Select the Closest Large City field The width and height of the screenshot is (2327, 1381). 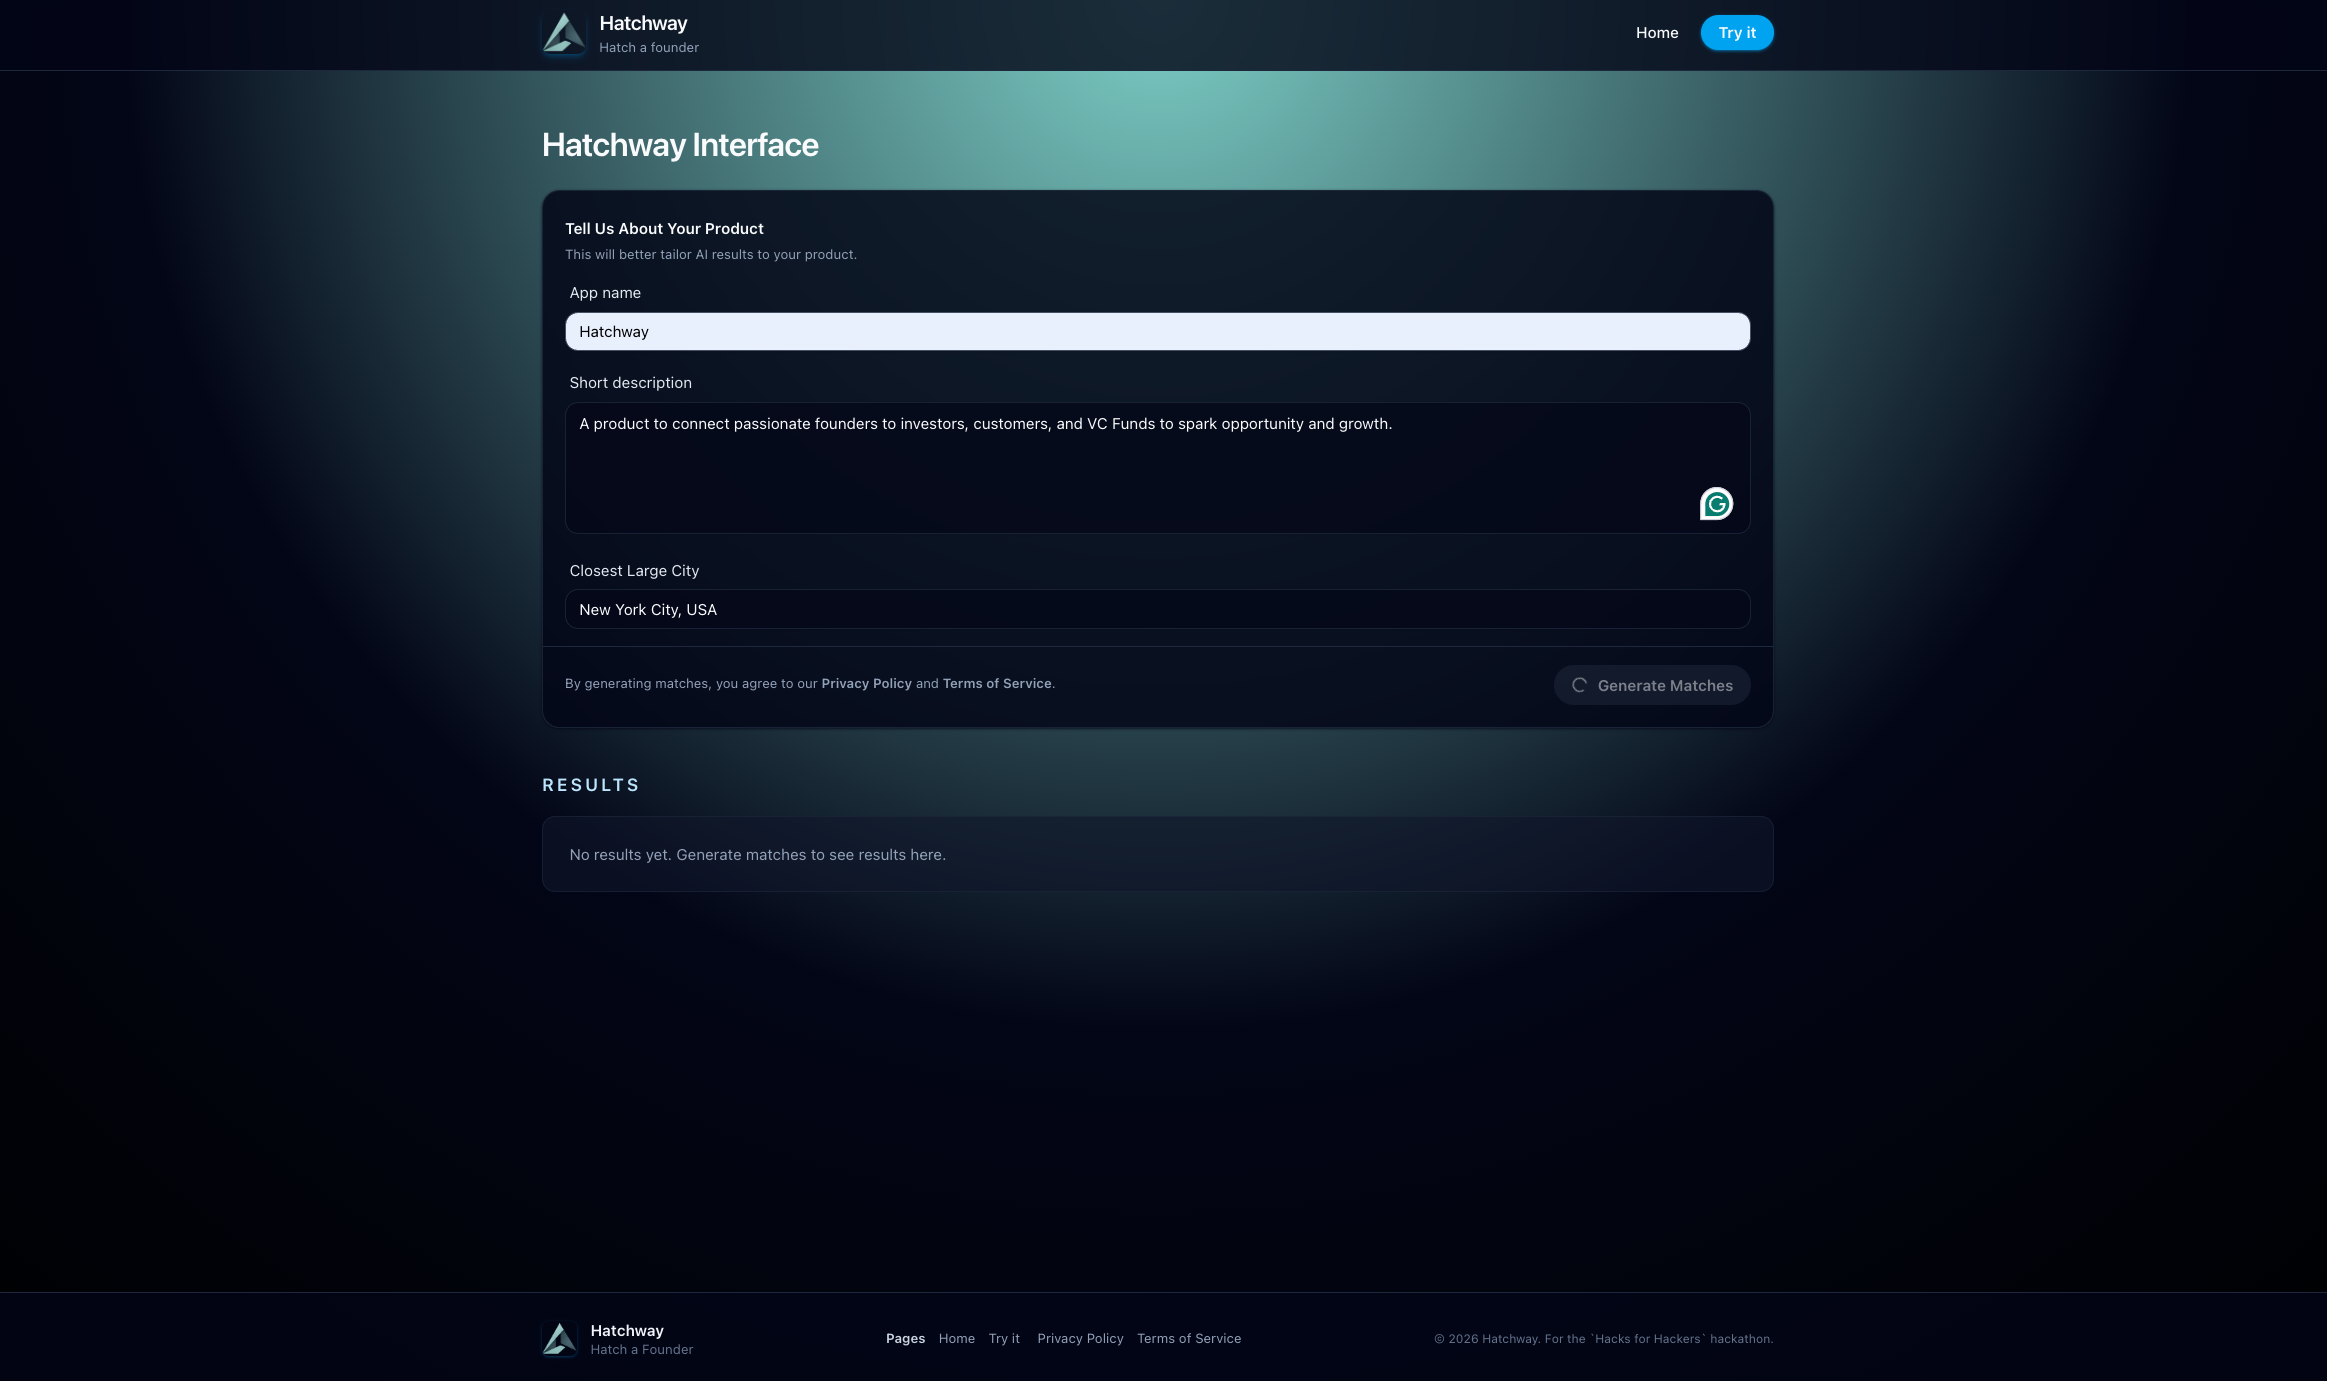tap(1157, 610)
